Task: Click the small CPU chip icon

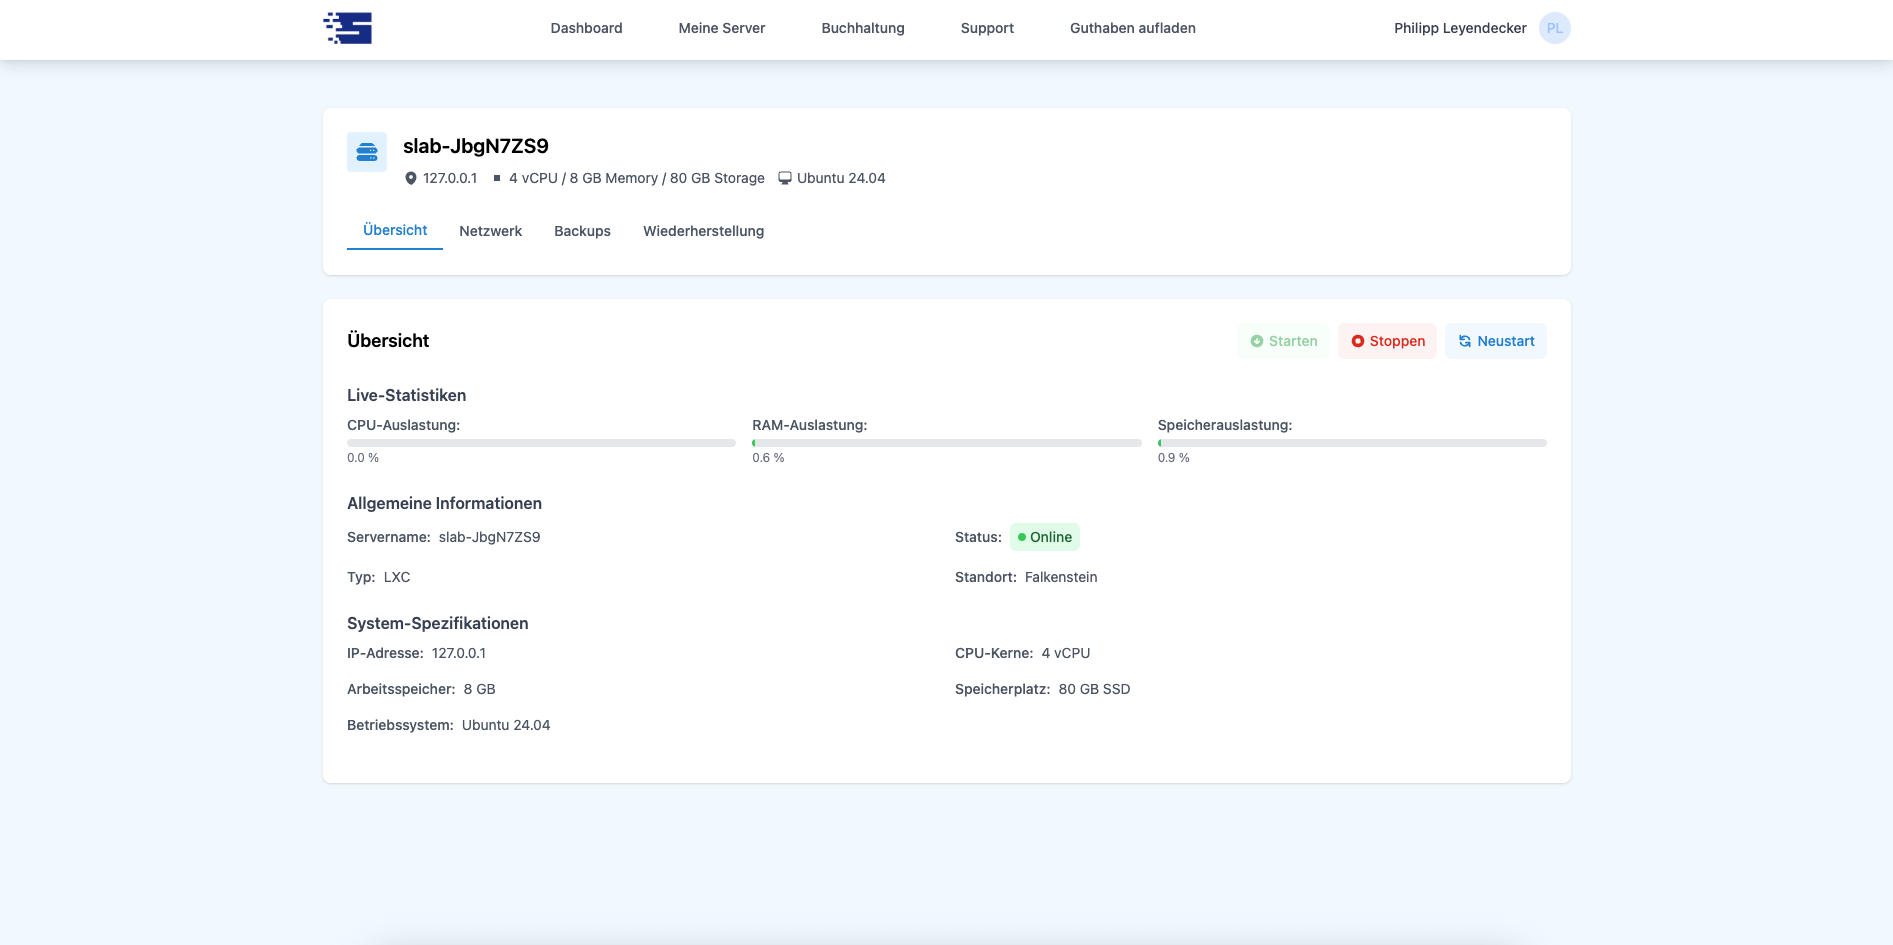Action: tap(497, 179)
